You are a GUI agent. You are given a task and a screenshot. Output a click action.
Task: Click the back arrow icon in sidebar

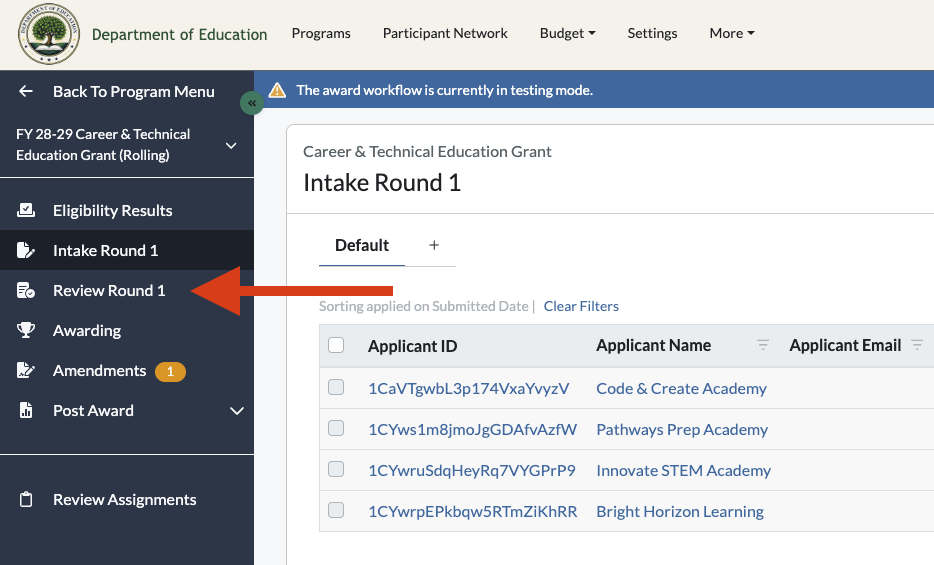(x=26, y=91)
